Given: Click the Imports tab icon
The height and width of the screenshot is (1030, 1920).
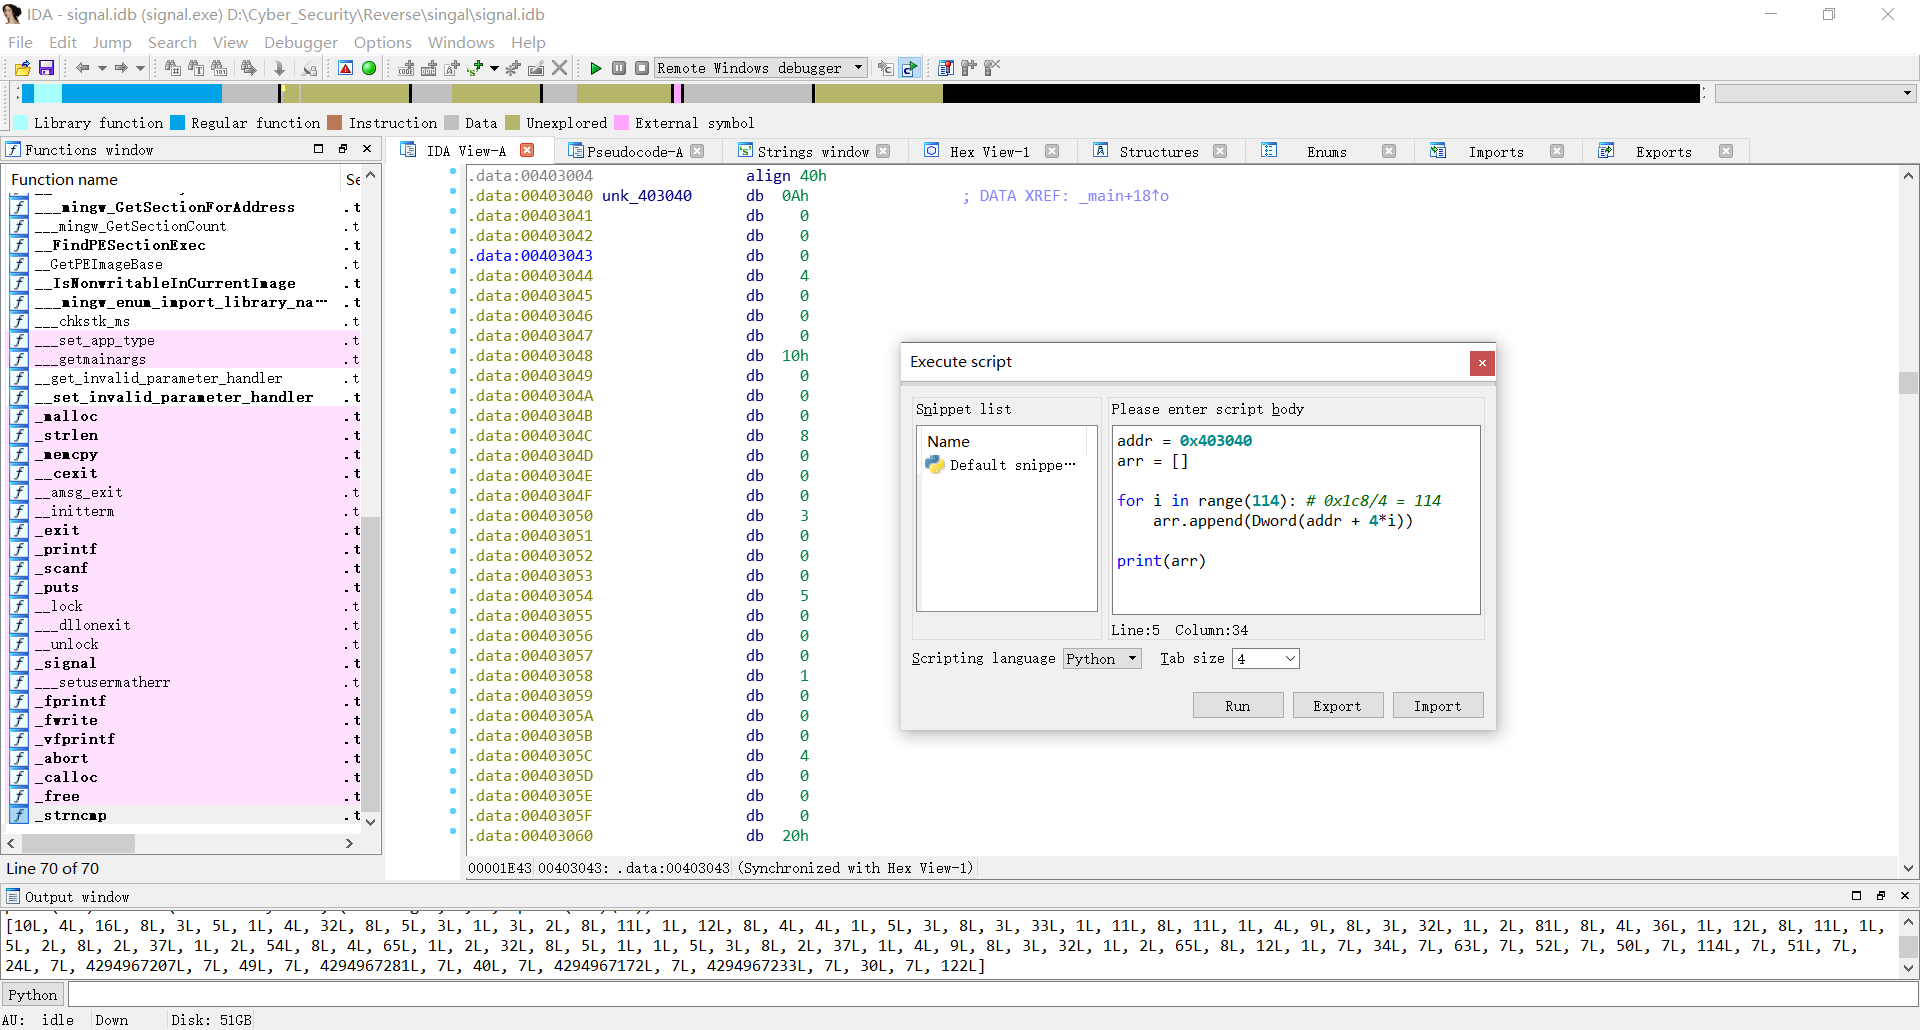Looking at the screenshot, I should coord(1438,151).
